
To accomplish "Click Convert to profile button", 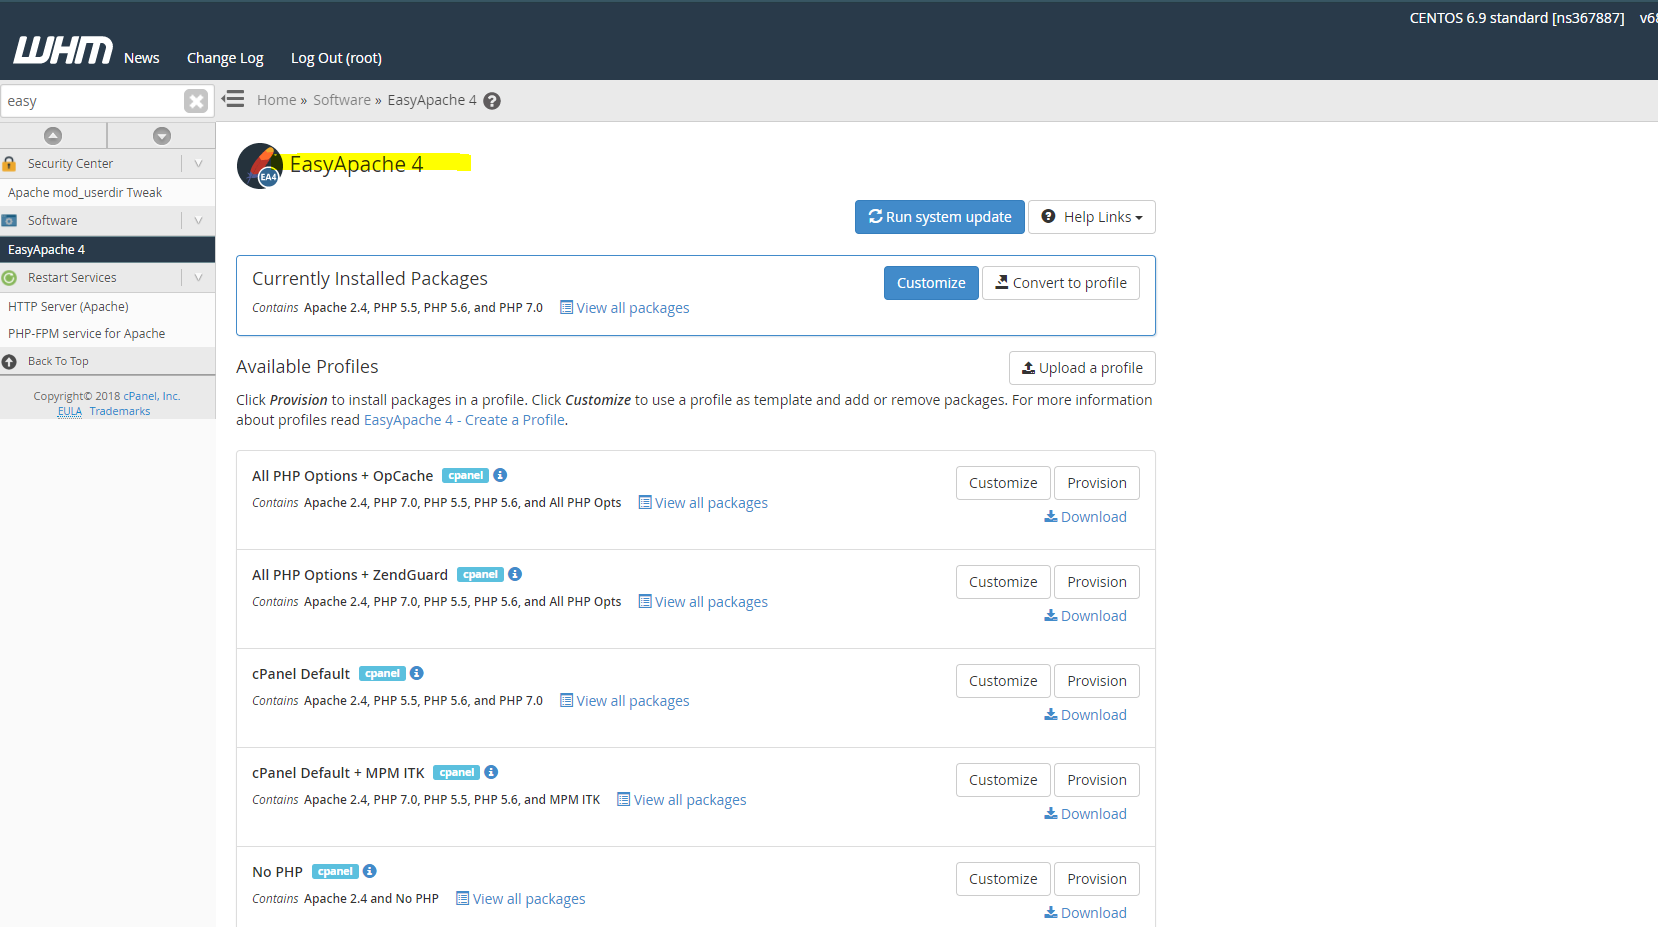I will [1061, 283].
